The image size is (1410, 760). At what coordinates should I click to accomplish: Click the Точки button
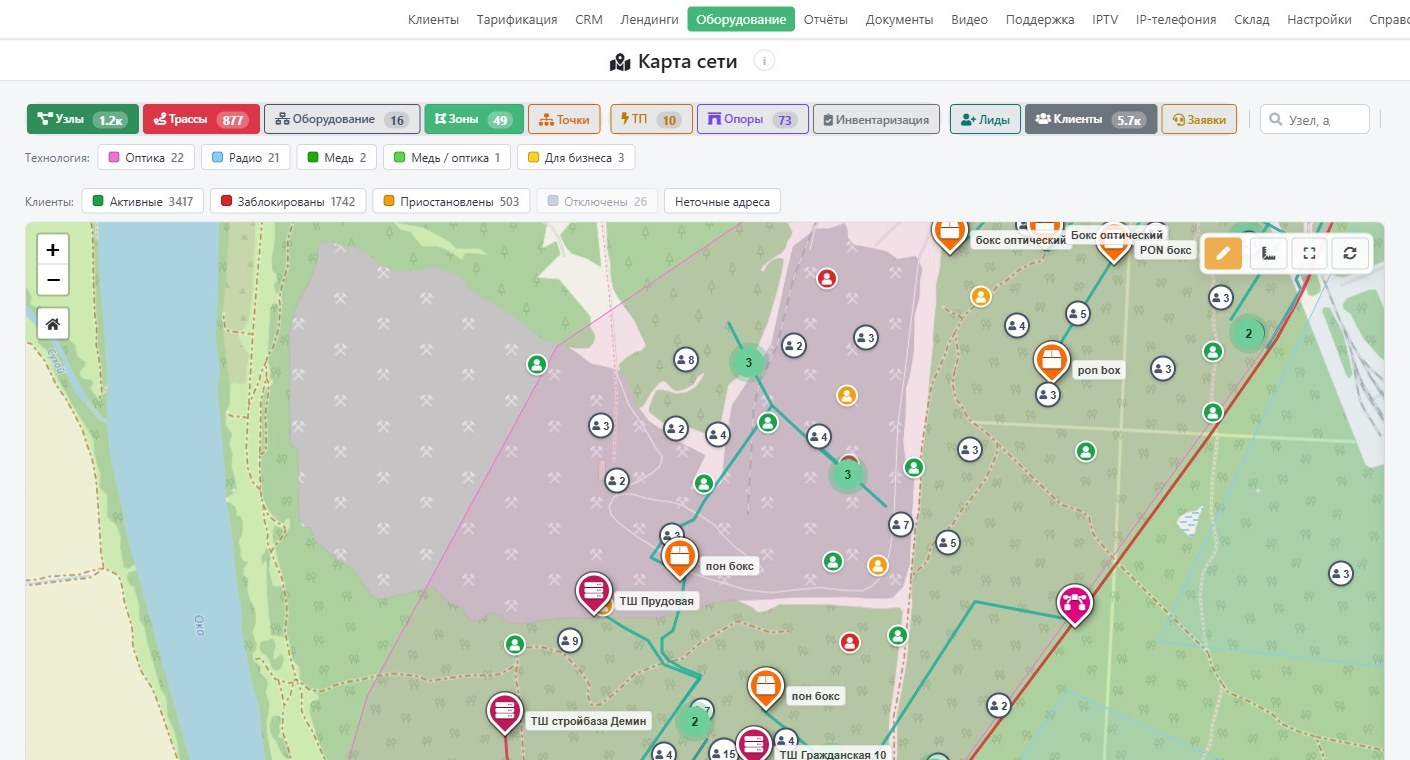(x=564, y=119)
